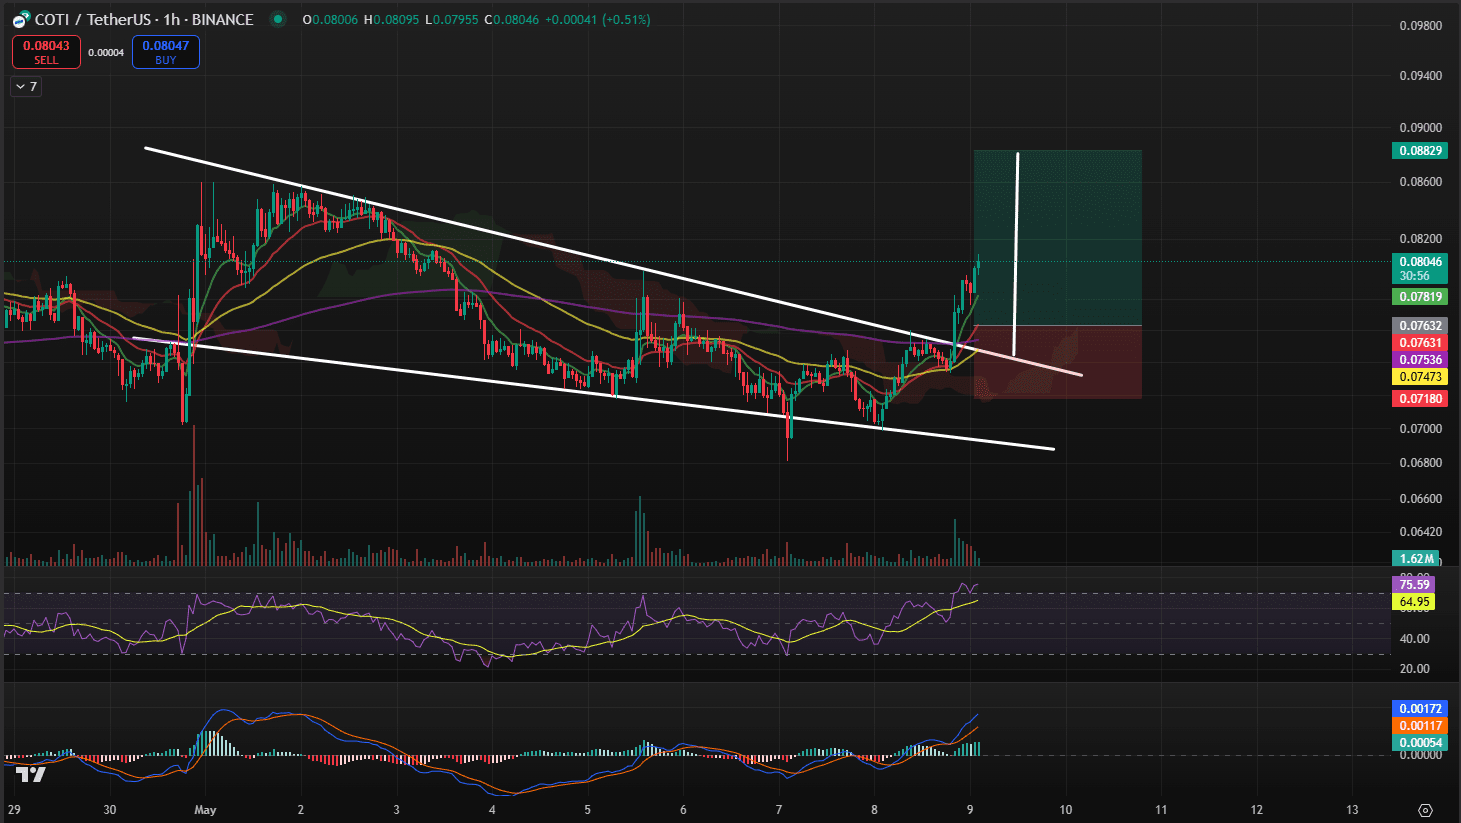1461x823 pixels.
Task: Click the orange MACD signal label 0.00117
Action: point(1420,726)
